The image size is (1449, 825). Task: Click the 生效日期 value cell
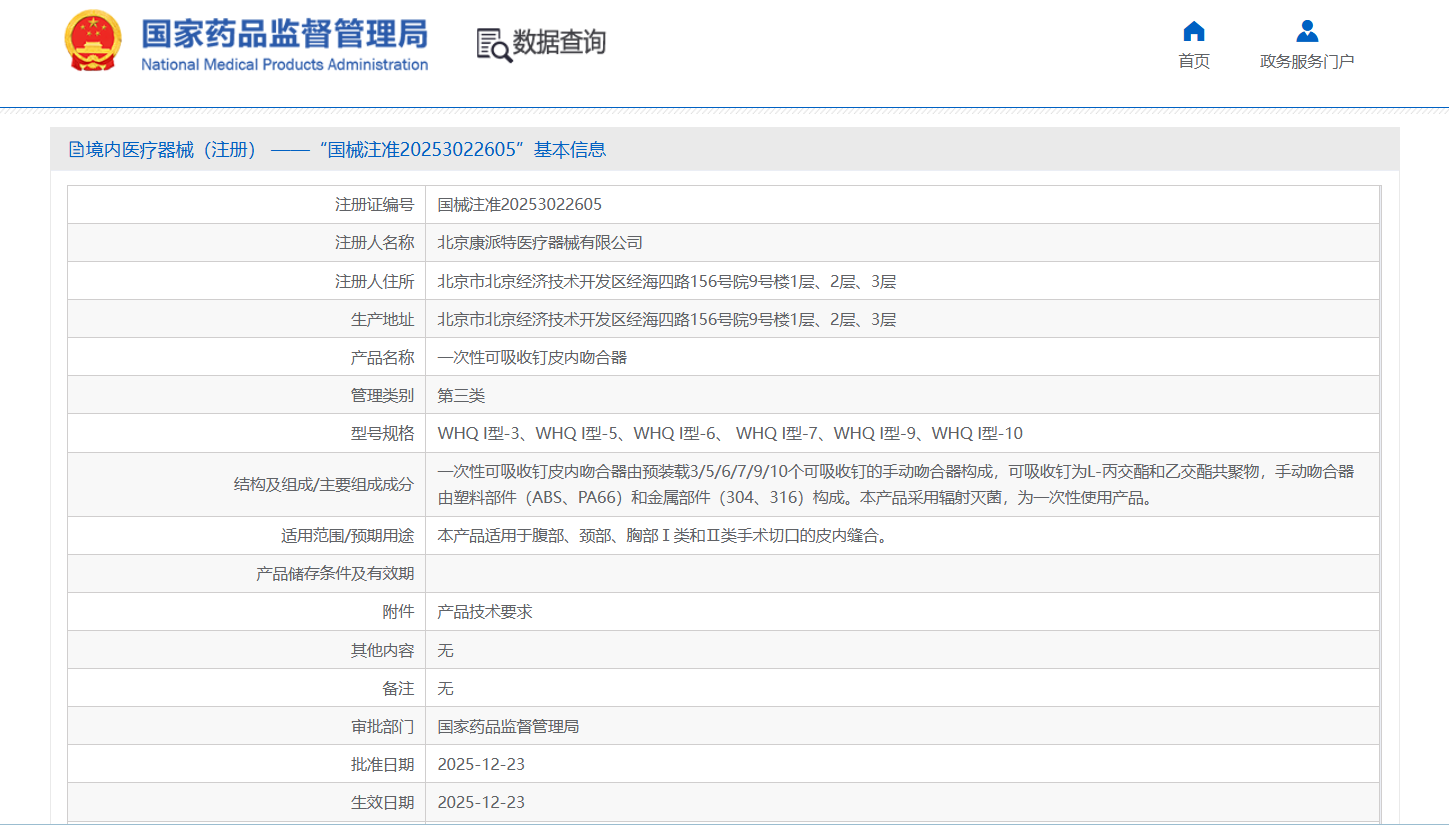(x=481, y=803)
